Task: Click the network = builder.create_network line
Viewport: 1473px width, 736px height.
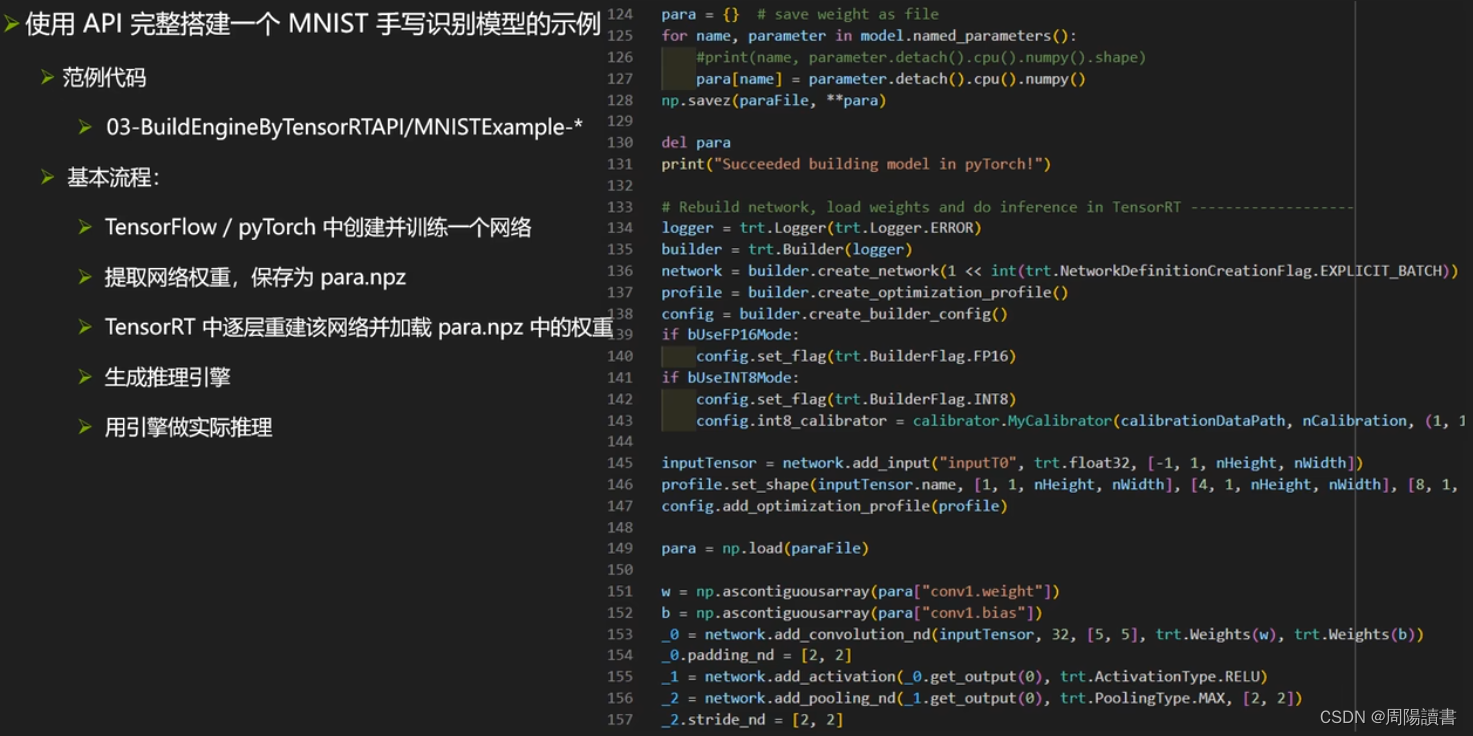Action: [1060, 270]
